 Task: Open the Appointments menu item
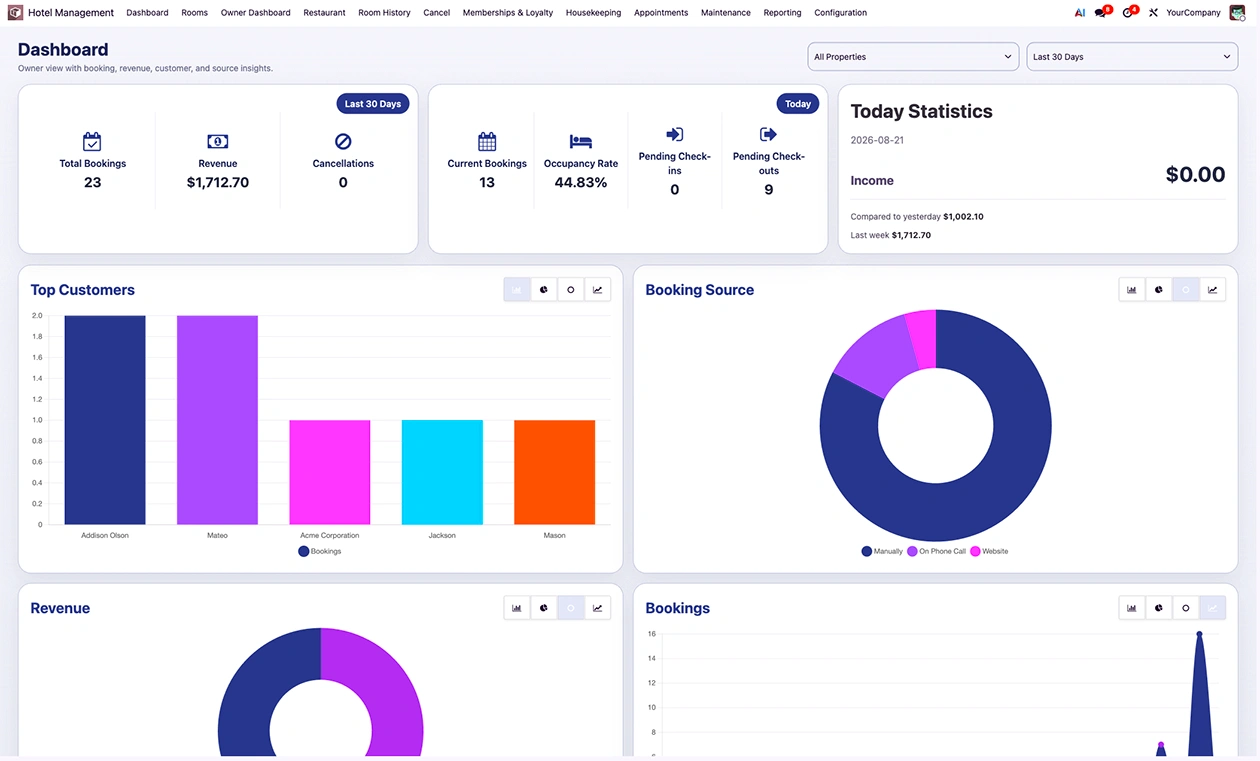pos(661,13)
